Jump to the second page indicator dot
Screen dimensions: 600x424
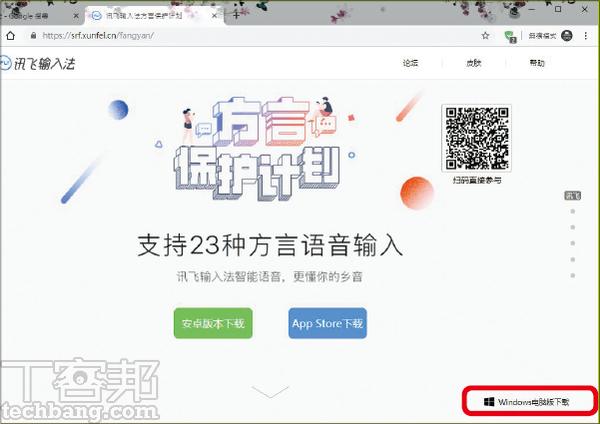[572, 211]
